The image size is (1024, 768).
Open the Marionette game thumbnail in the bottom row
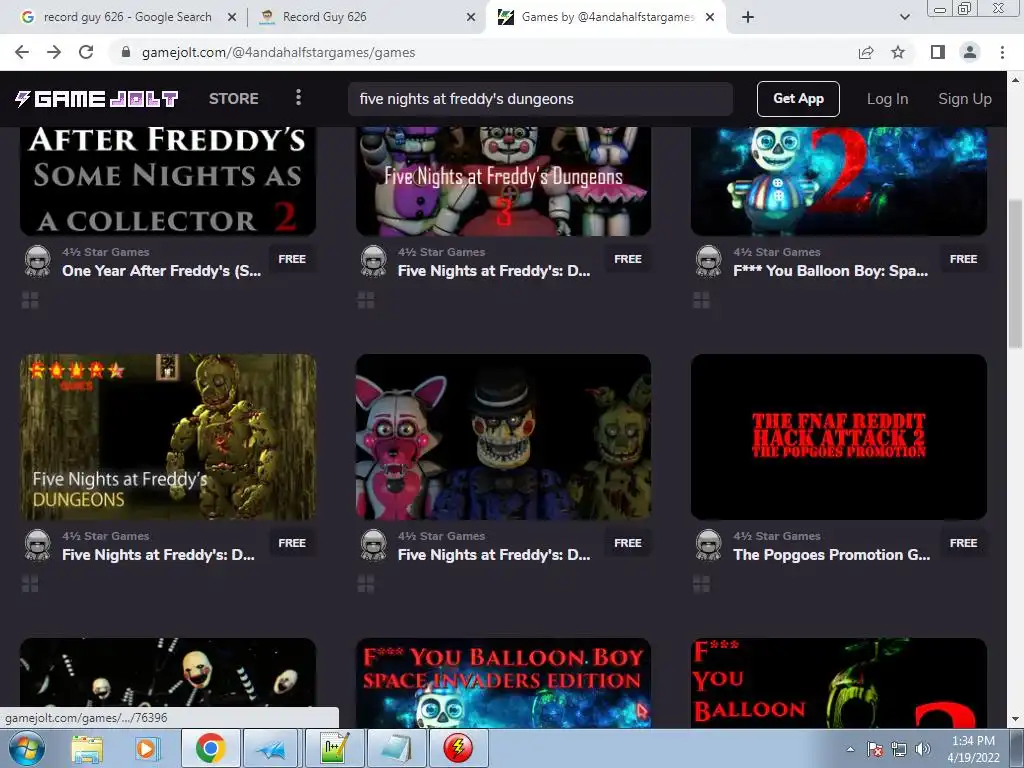click(168, 673)
